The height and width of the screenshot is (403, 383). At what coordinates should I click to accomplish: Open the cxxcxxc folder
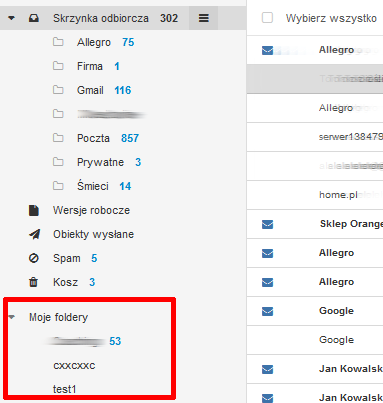click(x=74, y=366)
